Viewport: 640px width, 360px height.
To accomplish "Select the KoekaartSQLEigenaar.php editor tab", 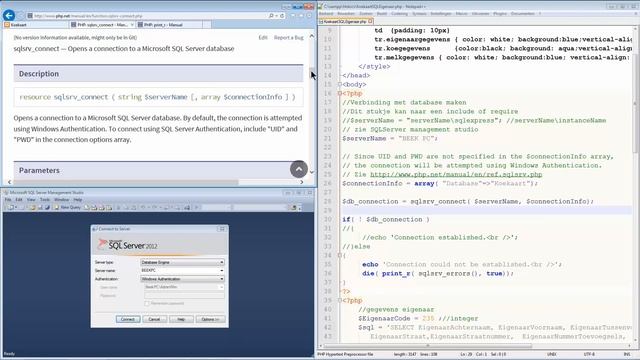I will pyautogui.click(x=344, y=21).
